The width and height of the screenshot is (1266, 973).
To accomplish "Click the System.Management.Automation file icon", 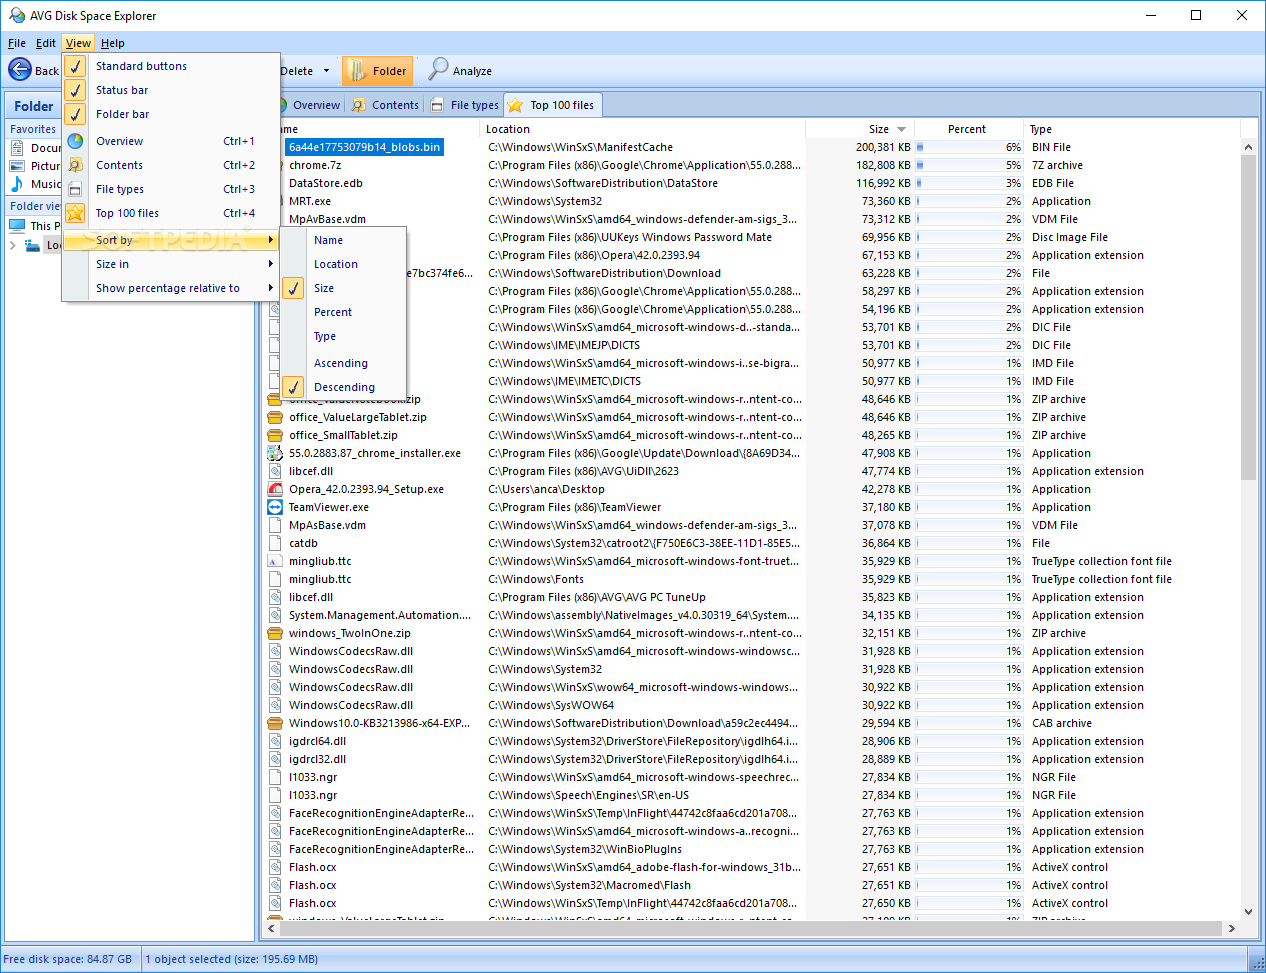I will (275, 615).
